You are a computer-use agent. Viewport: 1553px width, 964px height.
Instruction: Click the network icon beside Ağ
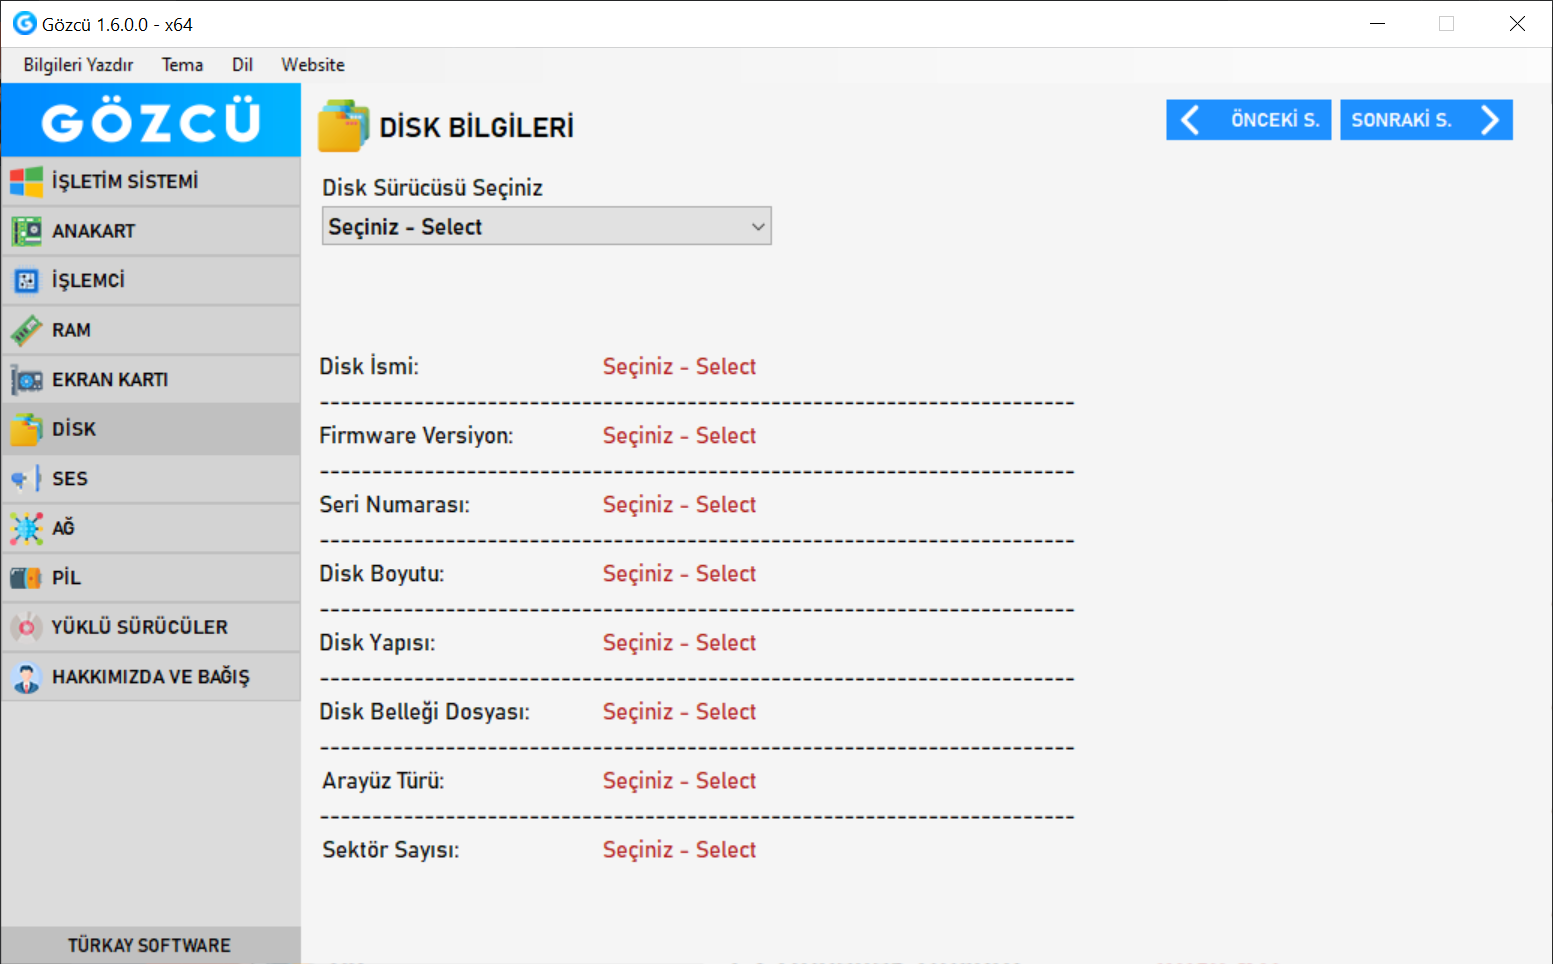click(26, 528)
